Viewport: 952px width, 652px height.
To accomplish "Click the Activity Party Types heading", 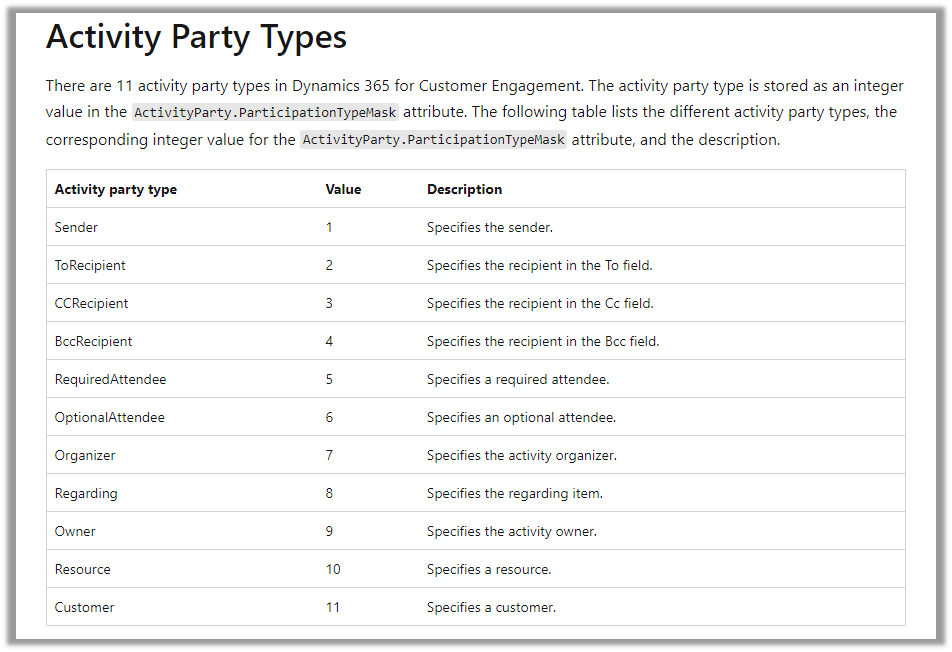I will pos(196,38).
